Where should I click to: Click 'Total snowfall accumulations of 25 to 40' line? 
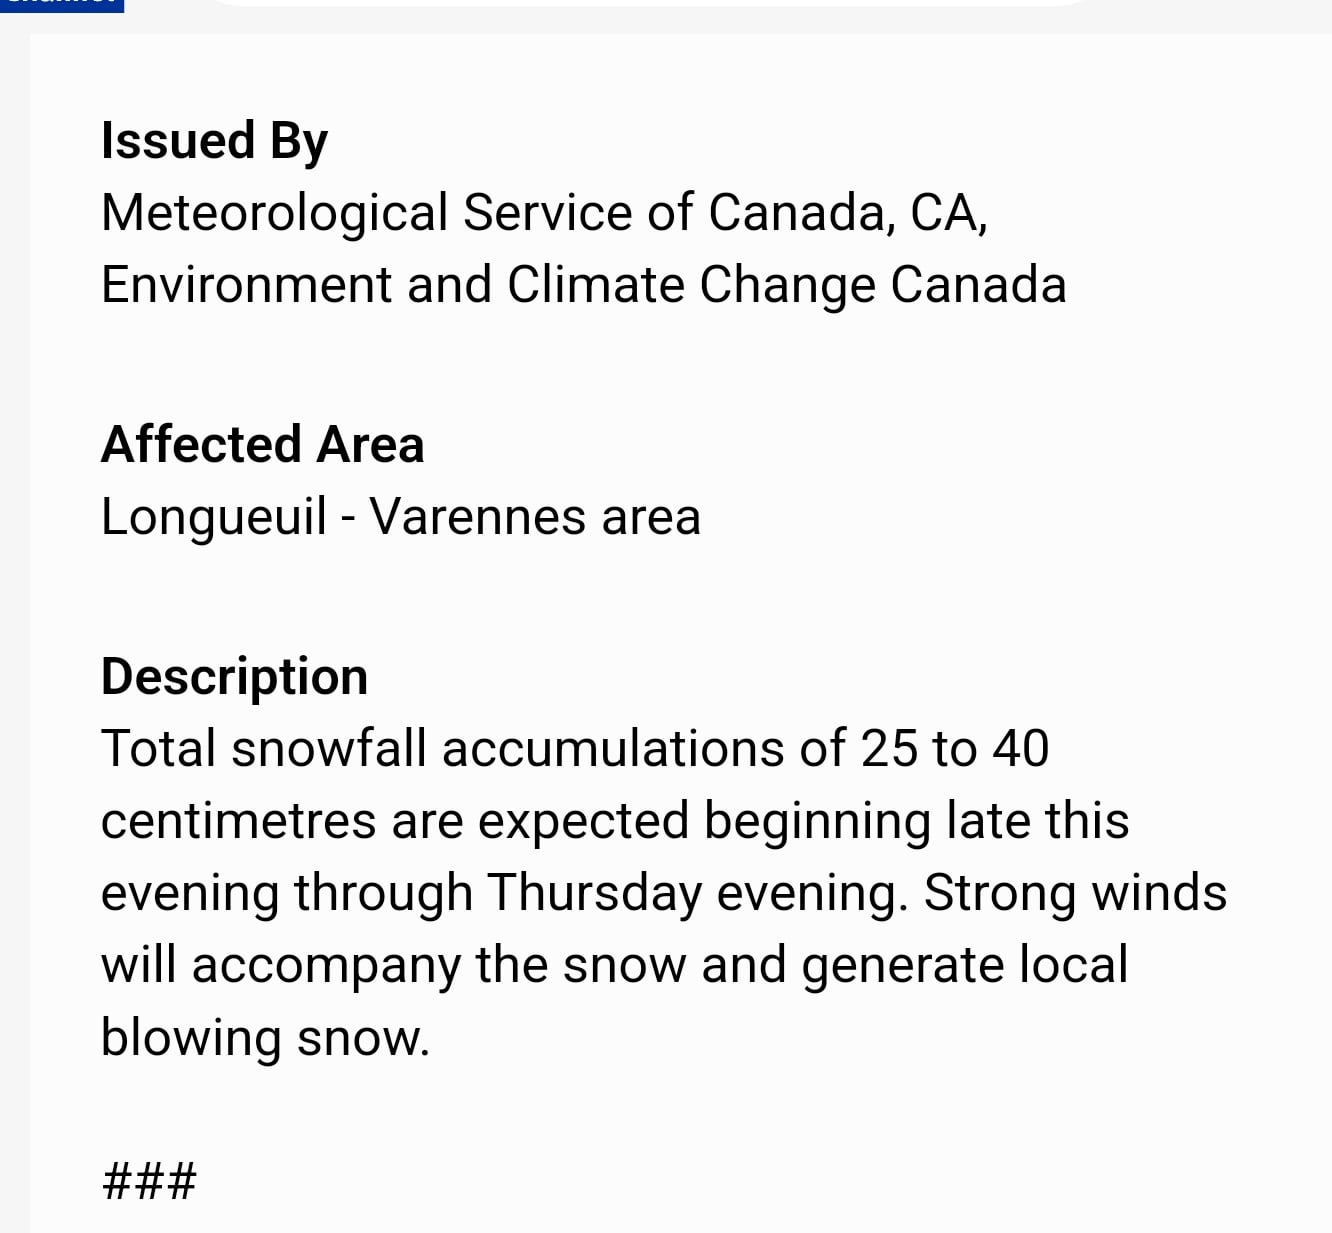pos(575,748)
